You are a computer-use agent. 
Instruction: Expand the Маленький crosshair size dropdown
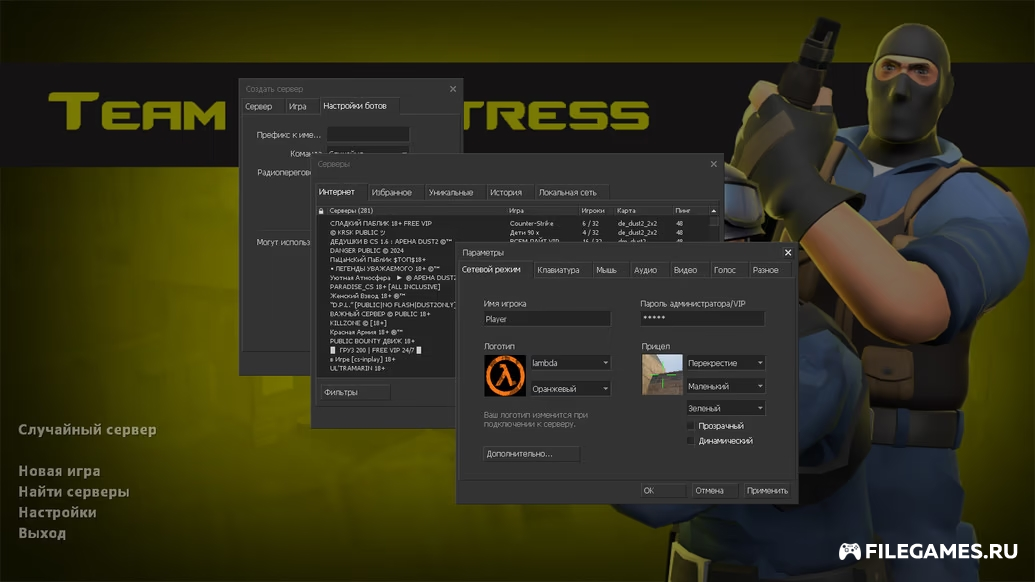coord(725,386)
